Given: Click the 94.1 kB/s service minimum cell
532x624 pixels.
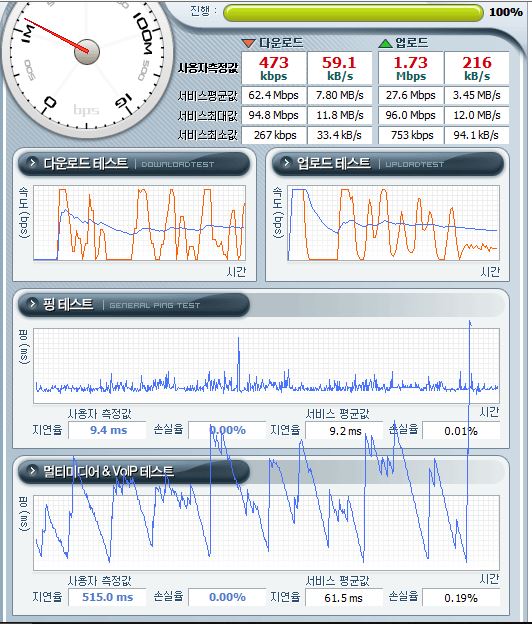Looking at the screenshot, I should pyautogui.click(x=477, y=135).
